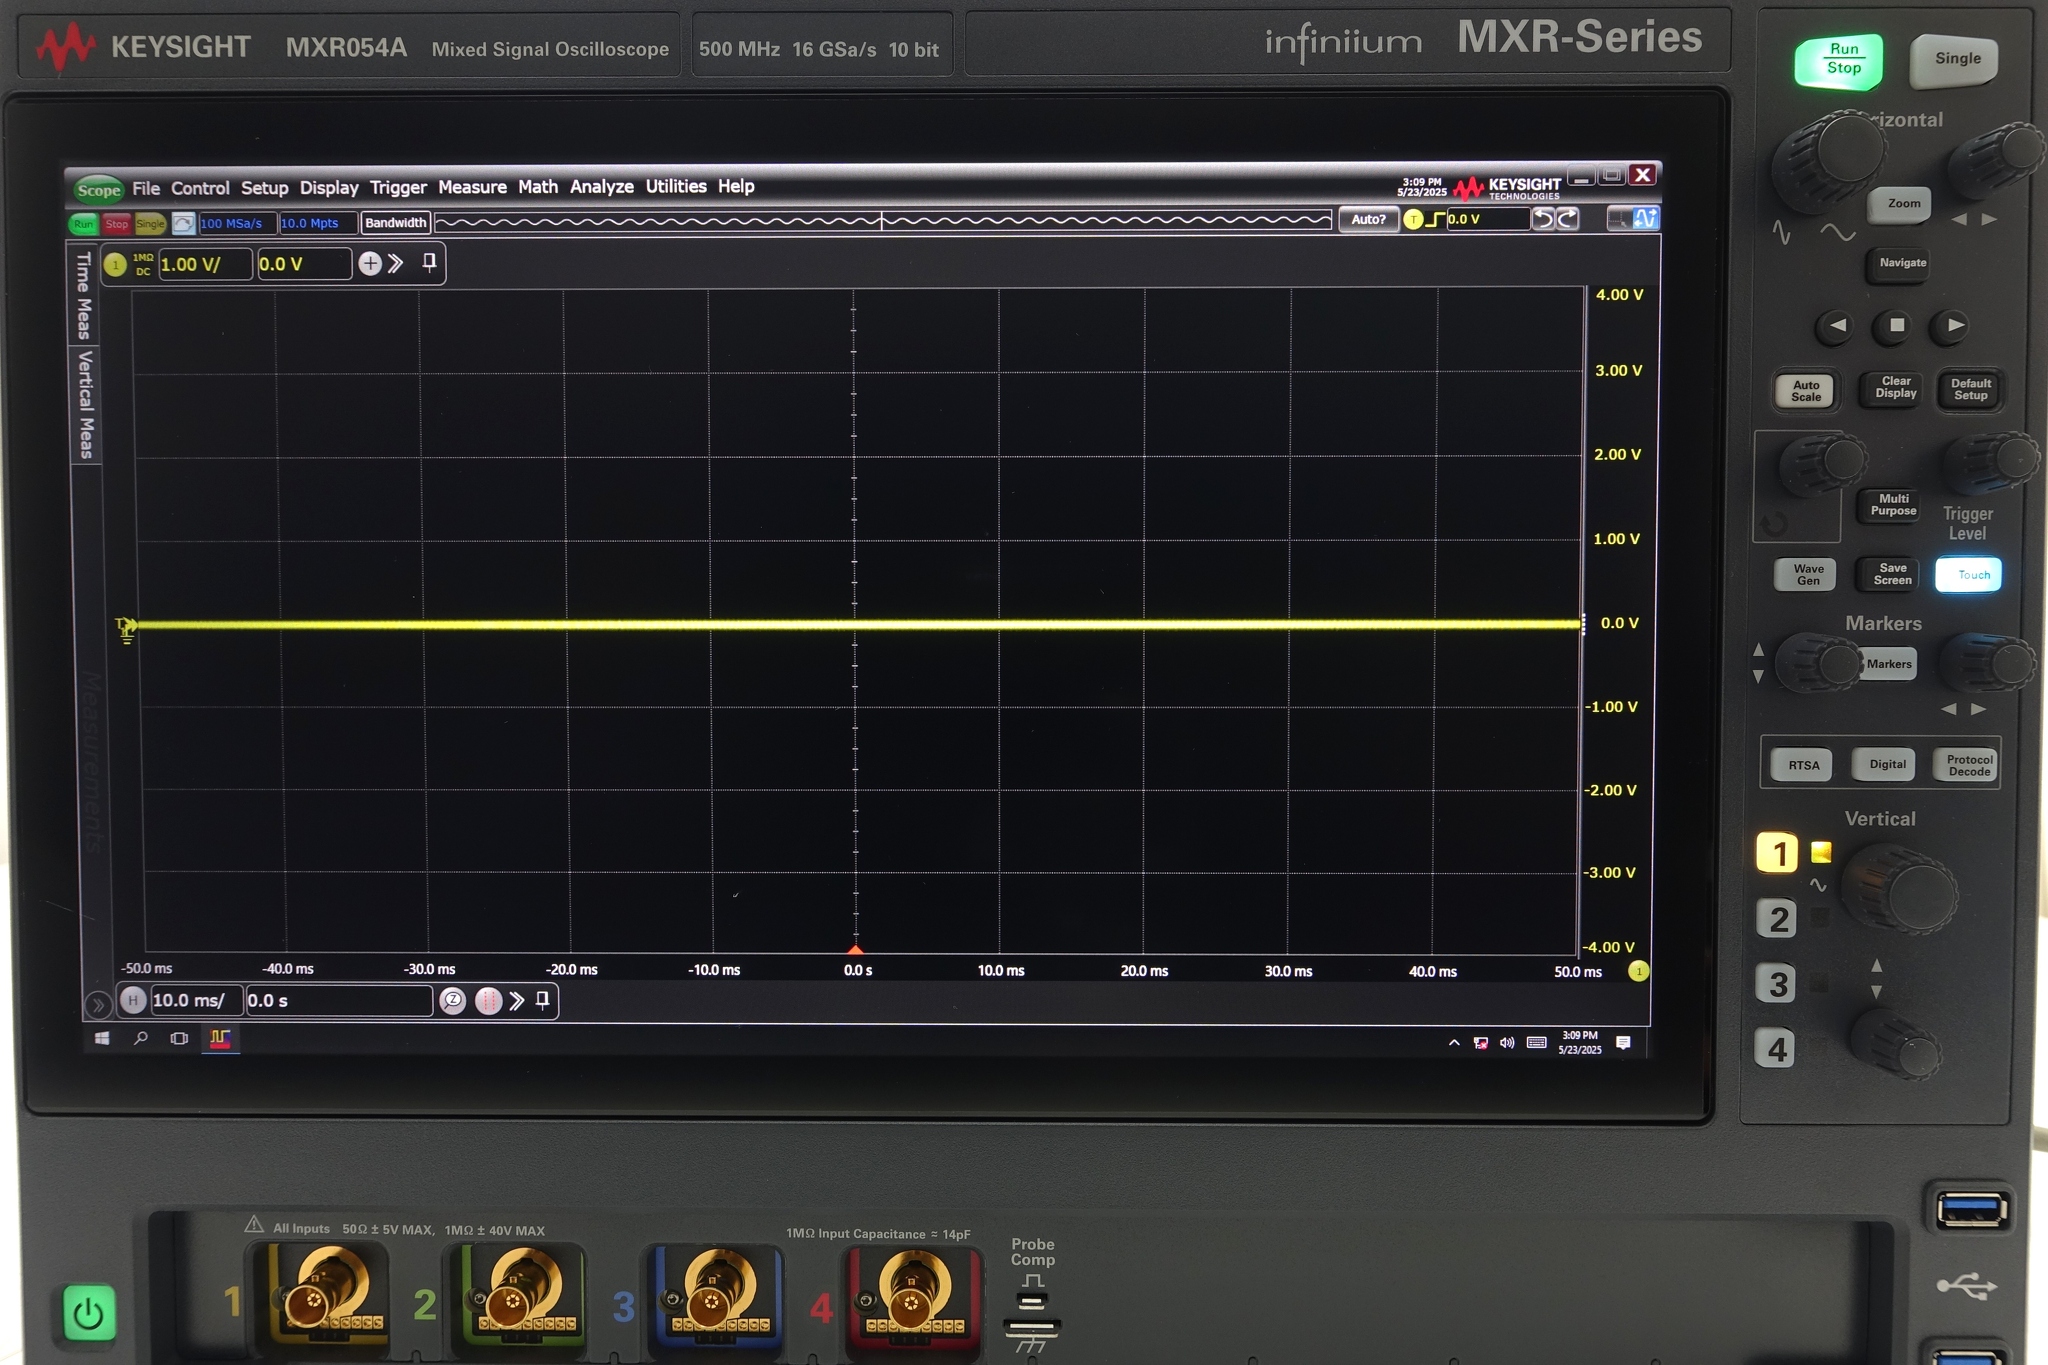Click the H horizontal settings icon

[133, 1000]
